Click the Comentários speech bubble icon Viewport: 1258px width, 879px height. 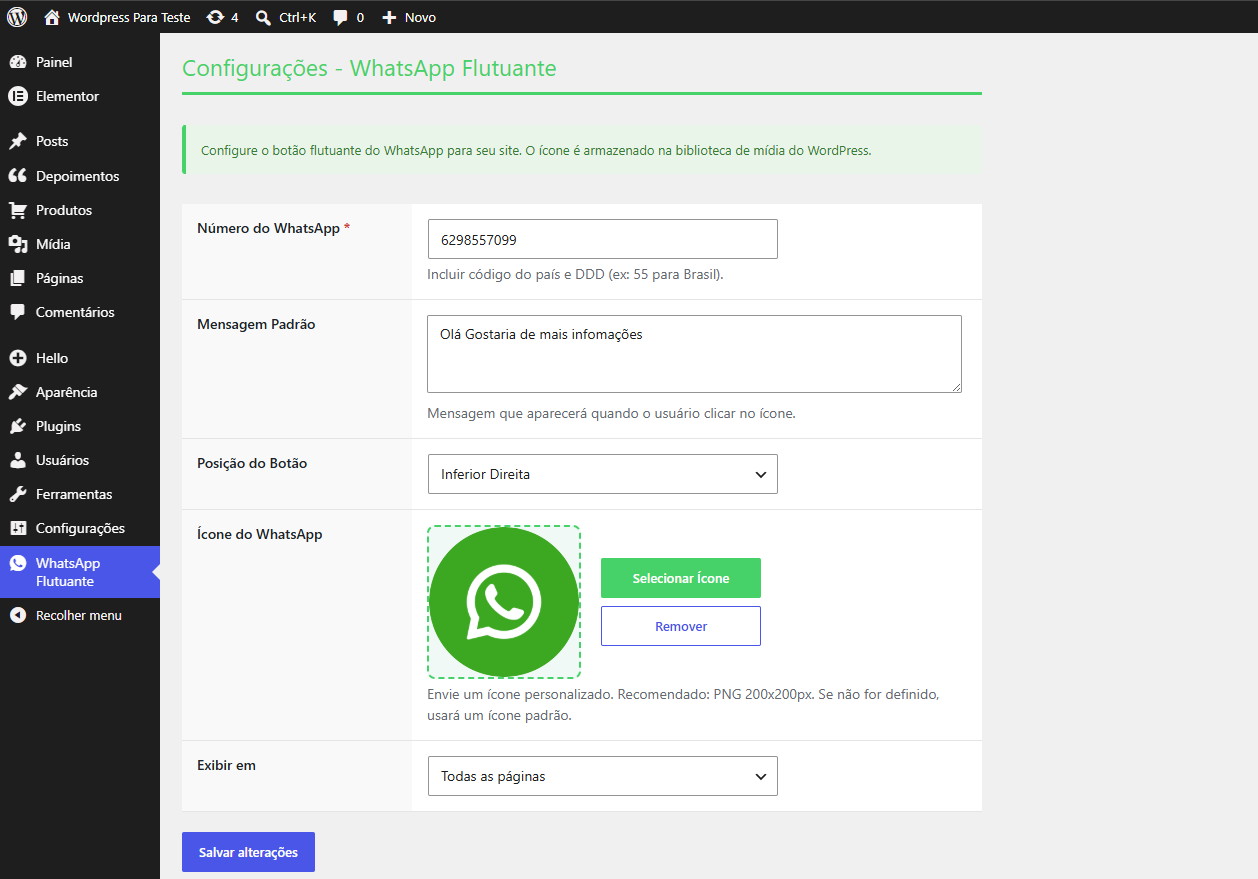(x=17, y=312)
